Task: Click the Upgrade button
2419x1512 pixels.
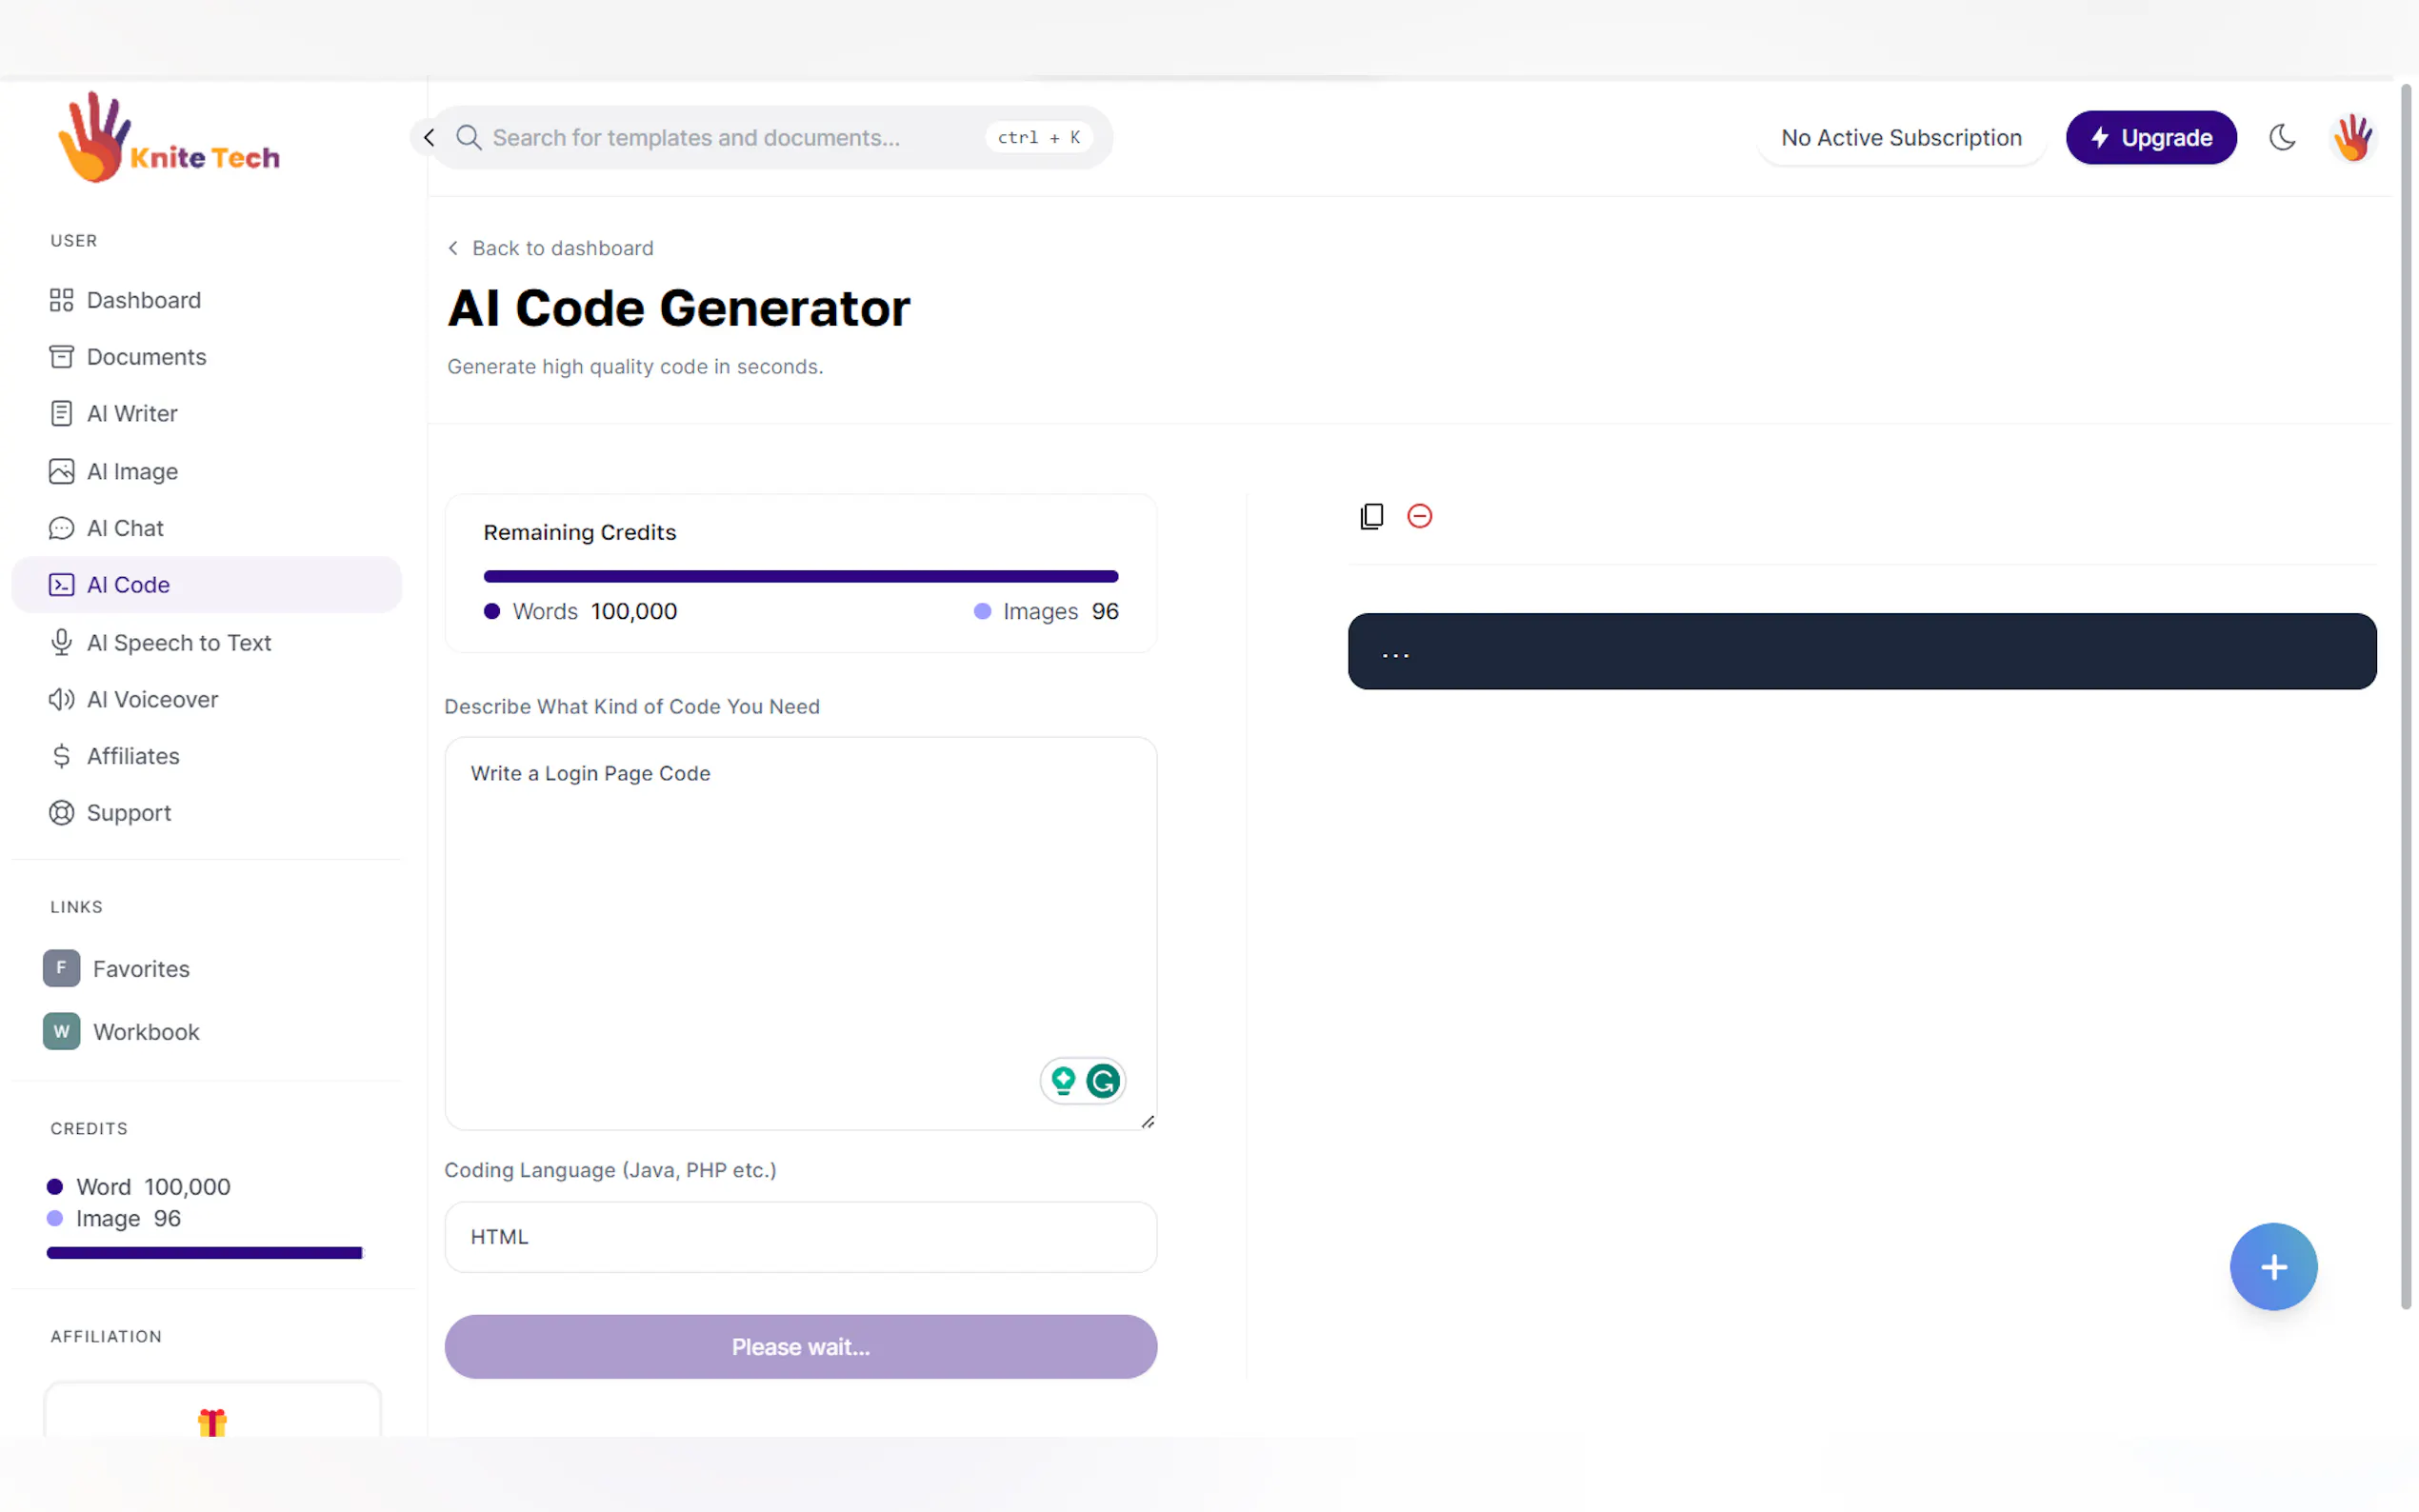Action: (2150, 137)
